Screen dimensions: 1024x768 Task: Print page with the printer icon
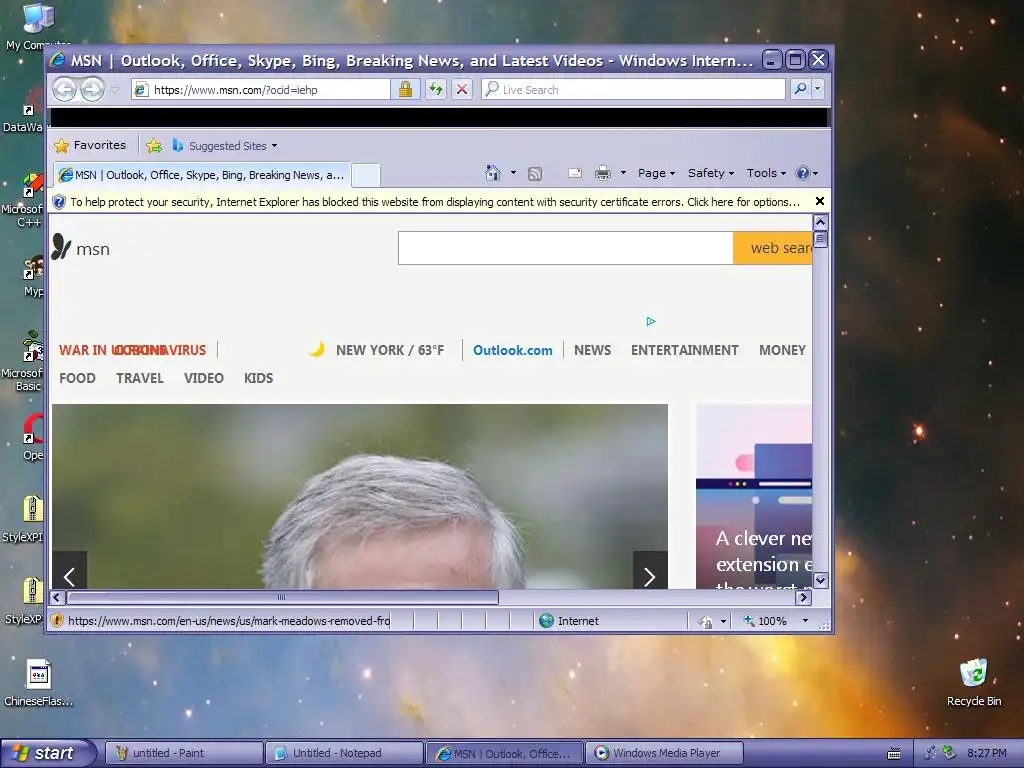click(602, 173)
